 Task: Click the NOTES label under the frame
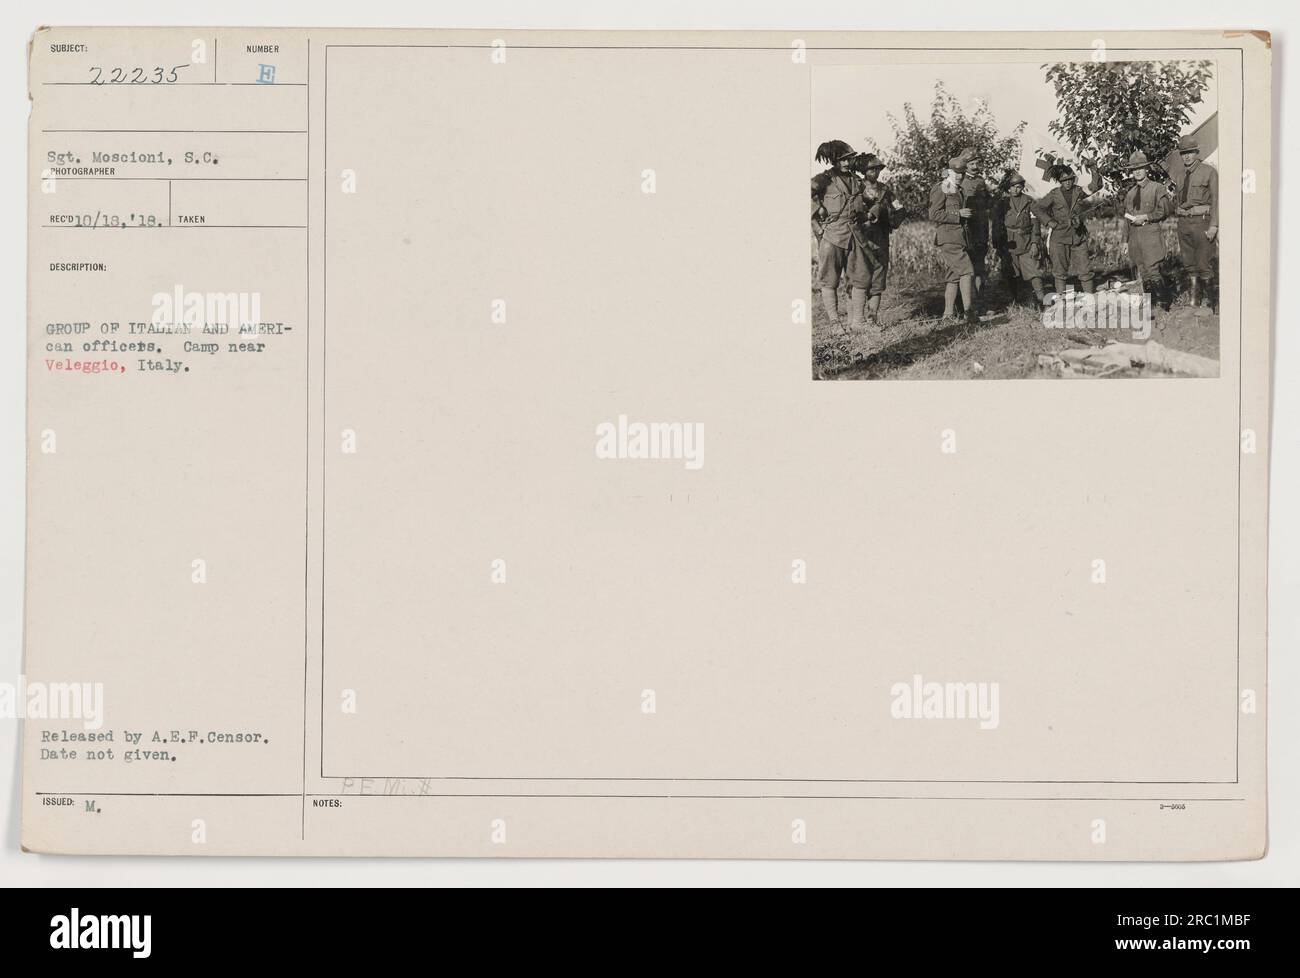point(327,803)
